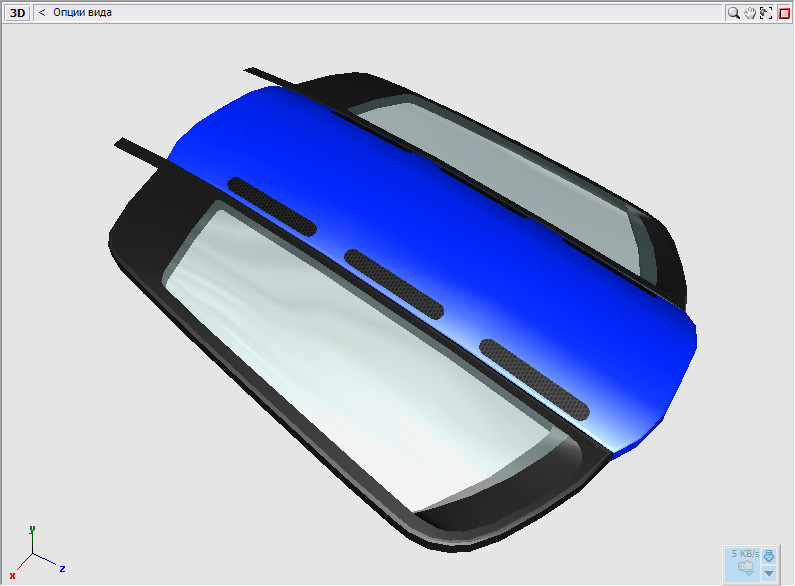Open the Опции вида menu

click(x=82, y=13)
